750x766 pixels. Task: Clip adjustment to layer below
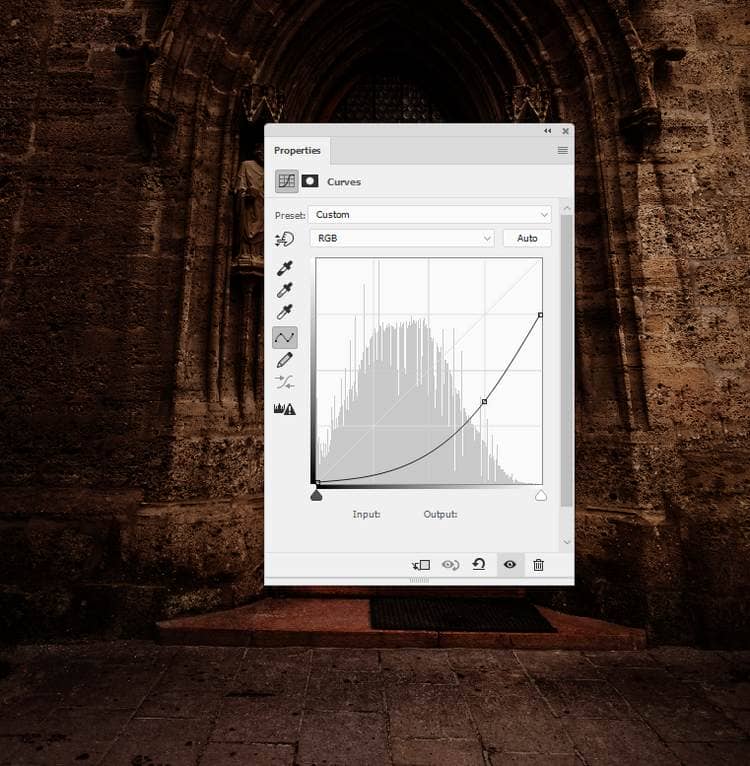(421, 565)
